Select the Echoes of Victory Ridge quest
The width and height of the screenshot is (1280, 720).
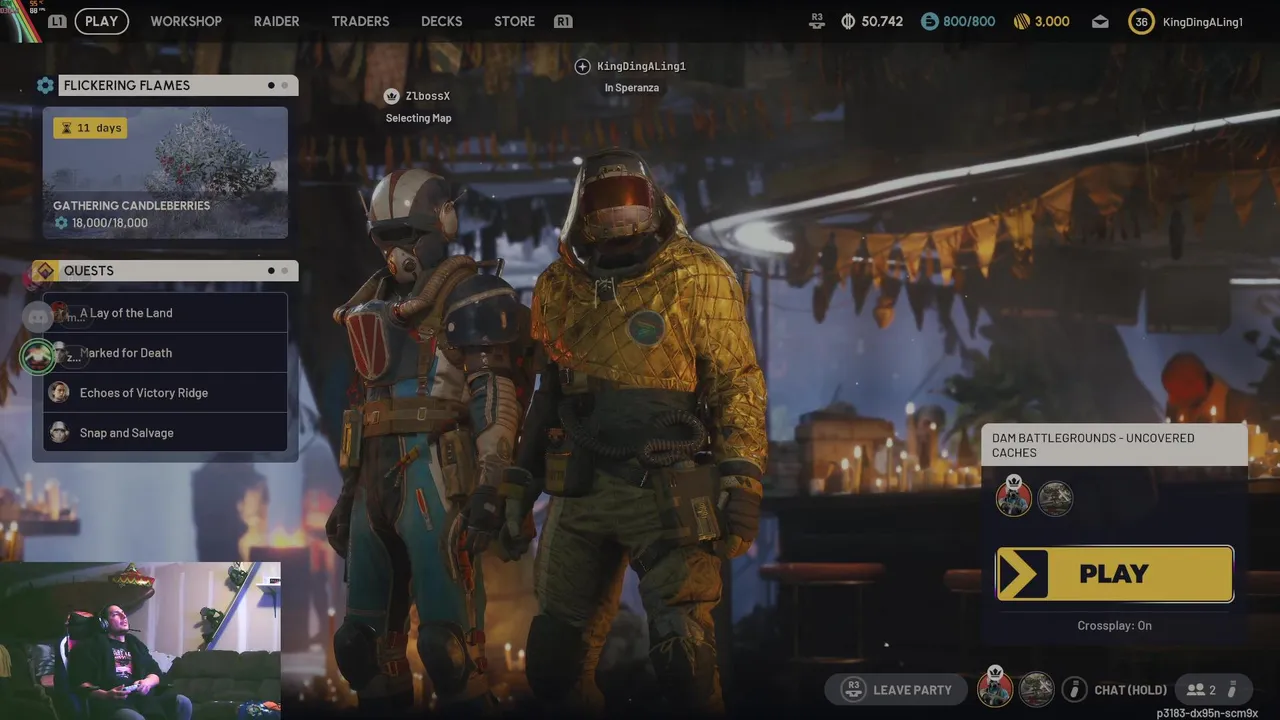165,393
